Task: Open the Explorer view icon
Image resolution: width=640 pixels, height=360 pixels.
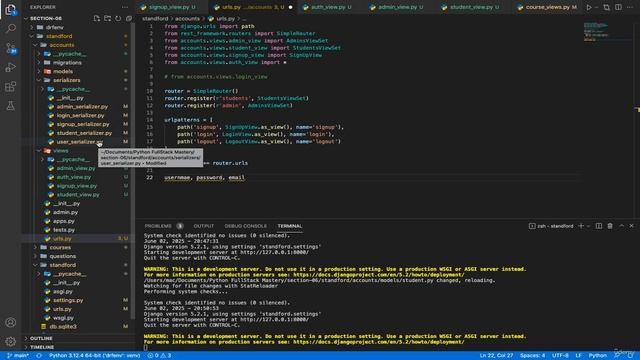Action: (x=11, y=9)
